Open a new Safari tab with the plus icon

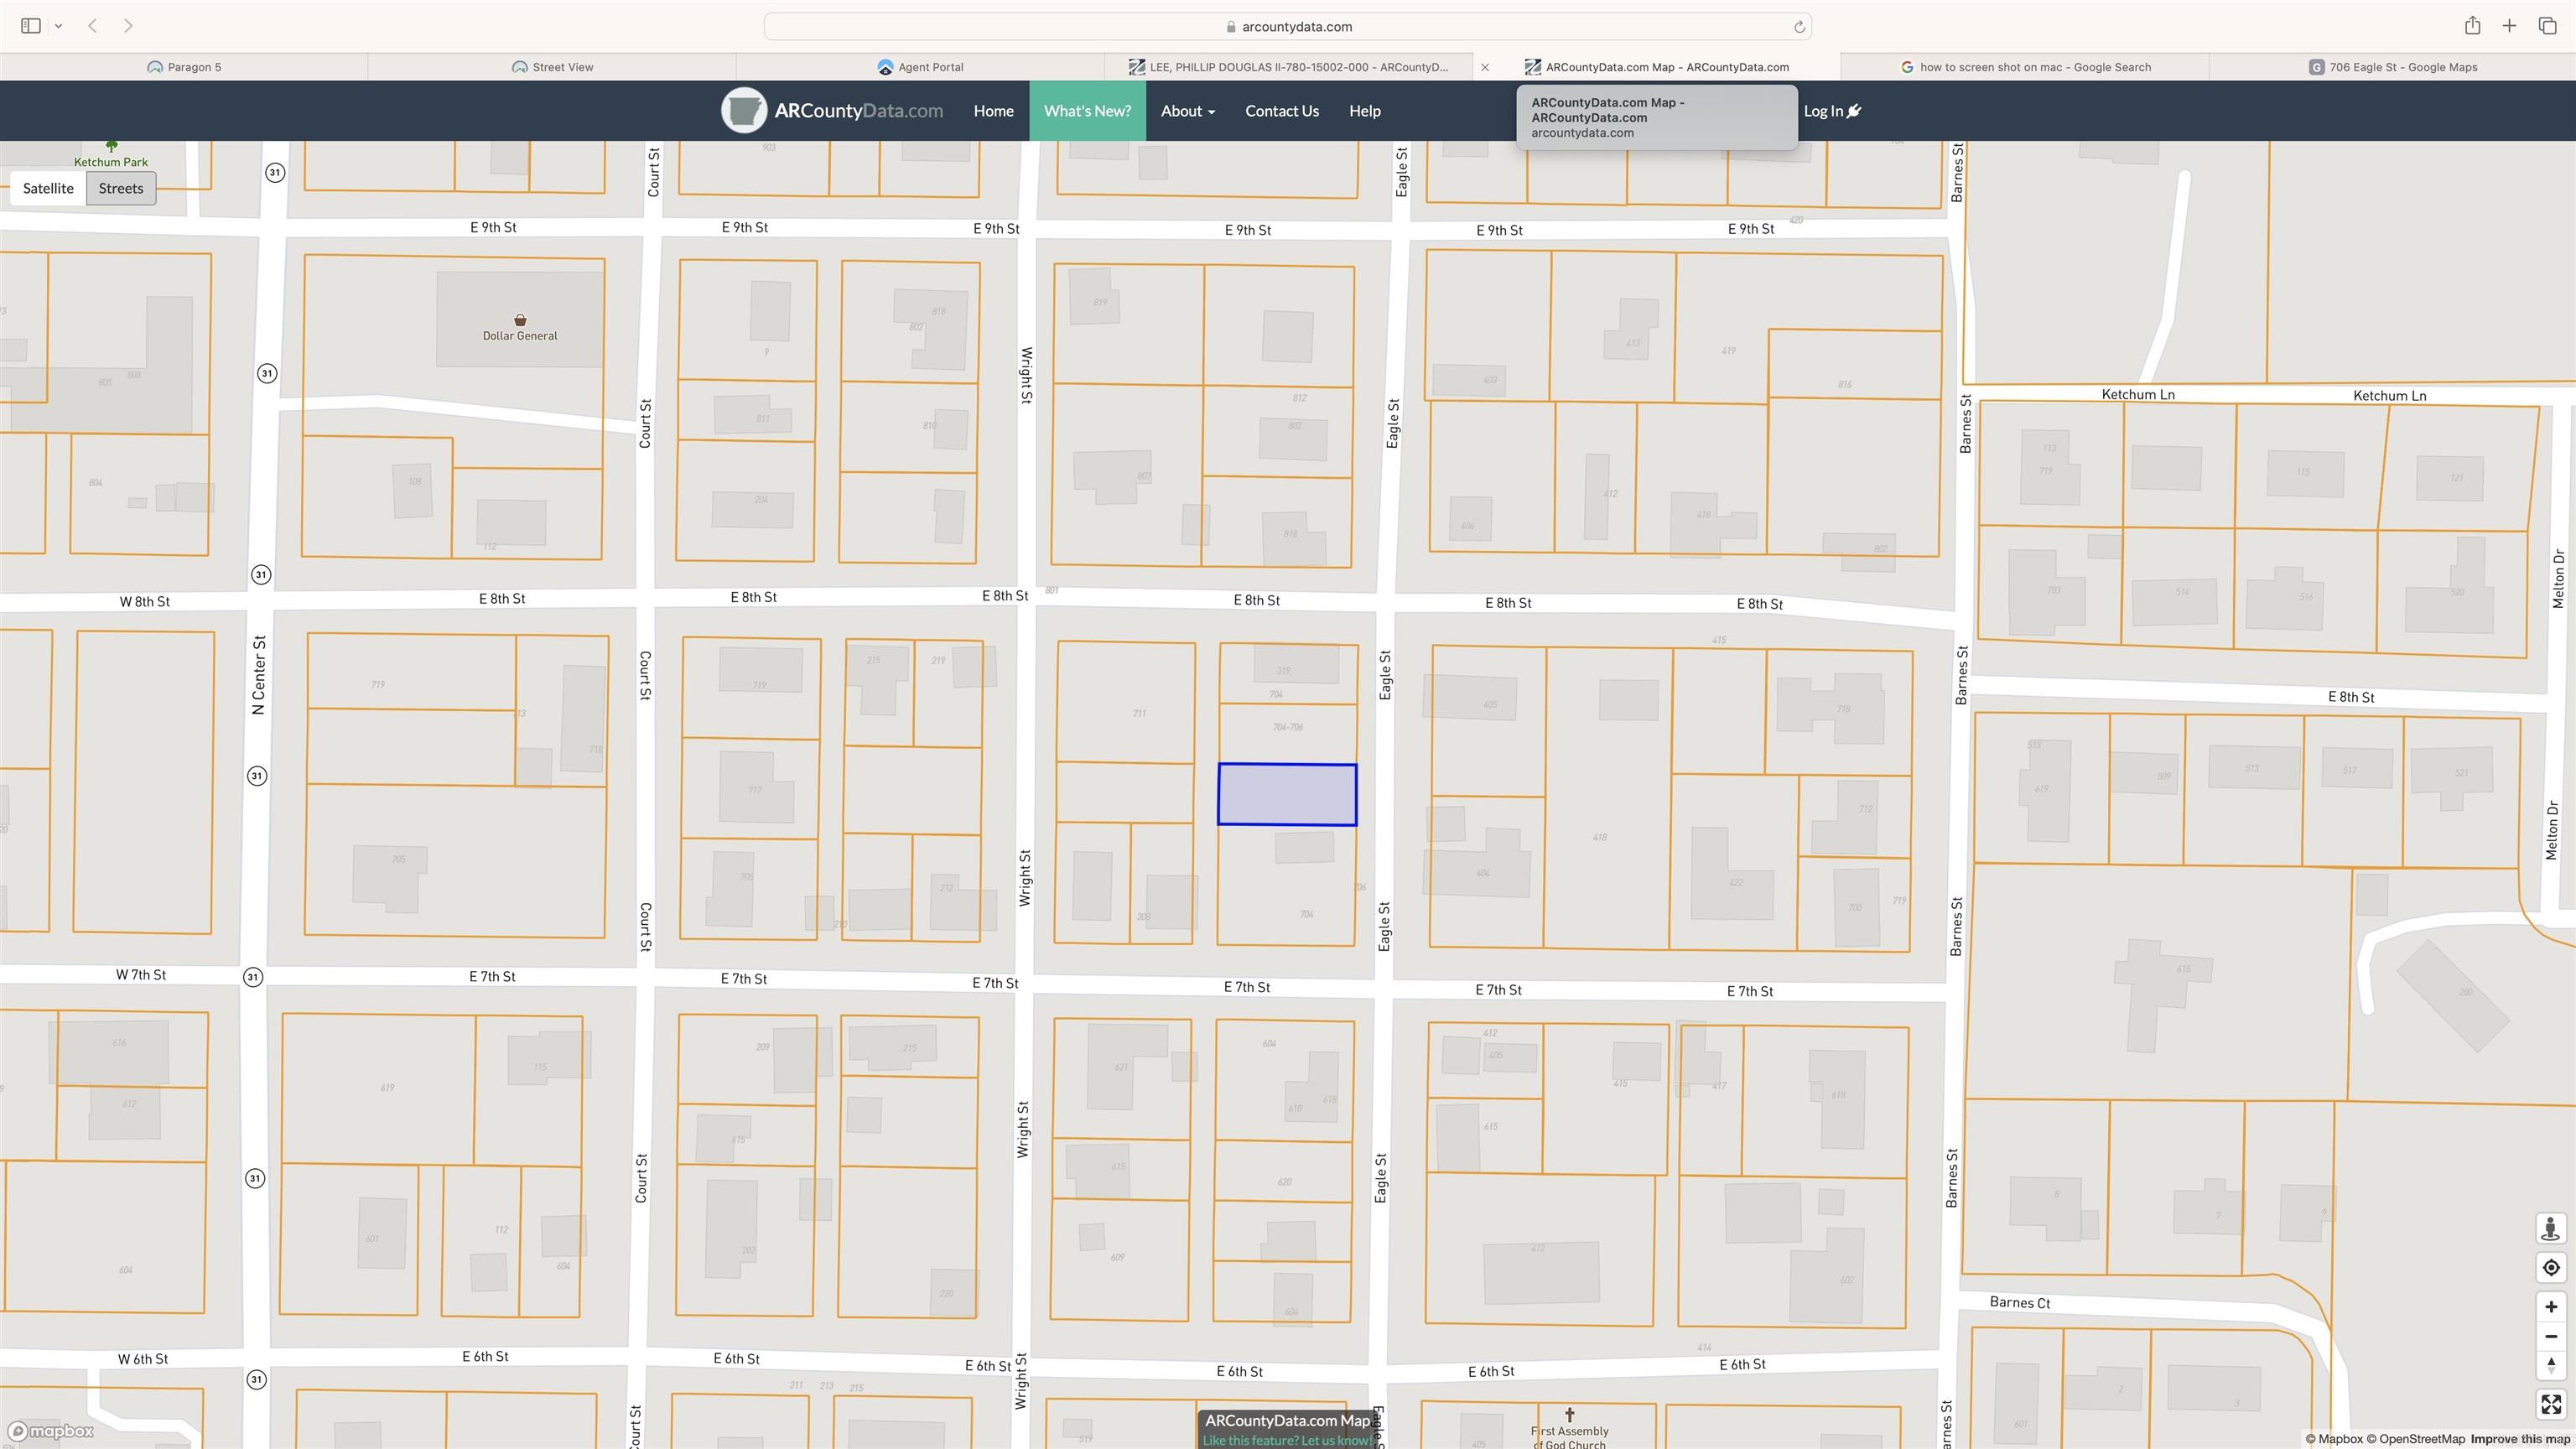pos(2509,26)
